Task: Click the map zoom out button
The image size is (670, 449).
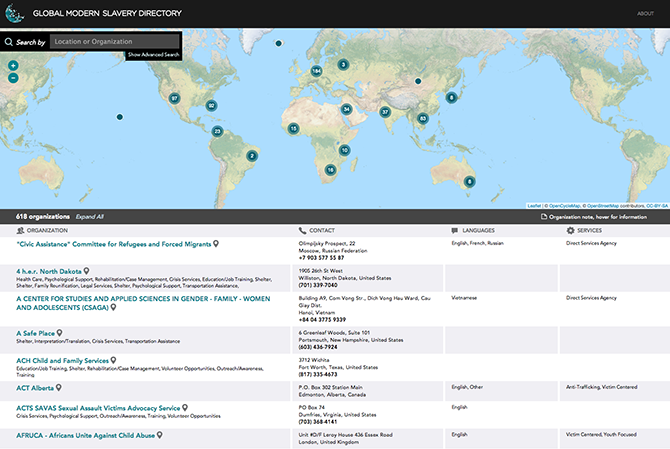Action: coord(13,77)
